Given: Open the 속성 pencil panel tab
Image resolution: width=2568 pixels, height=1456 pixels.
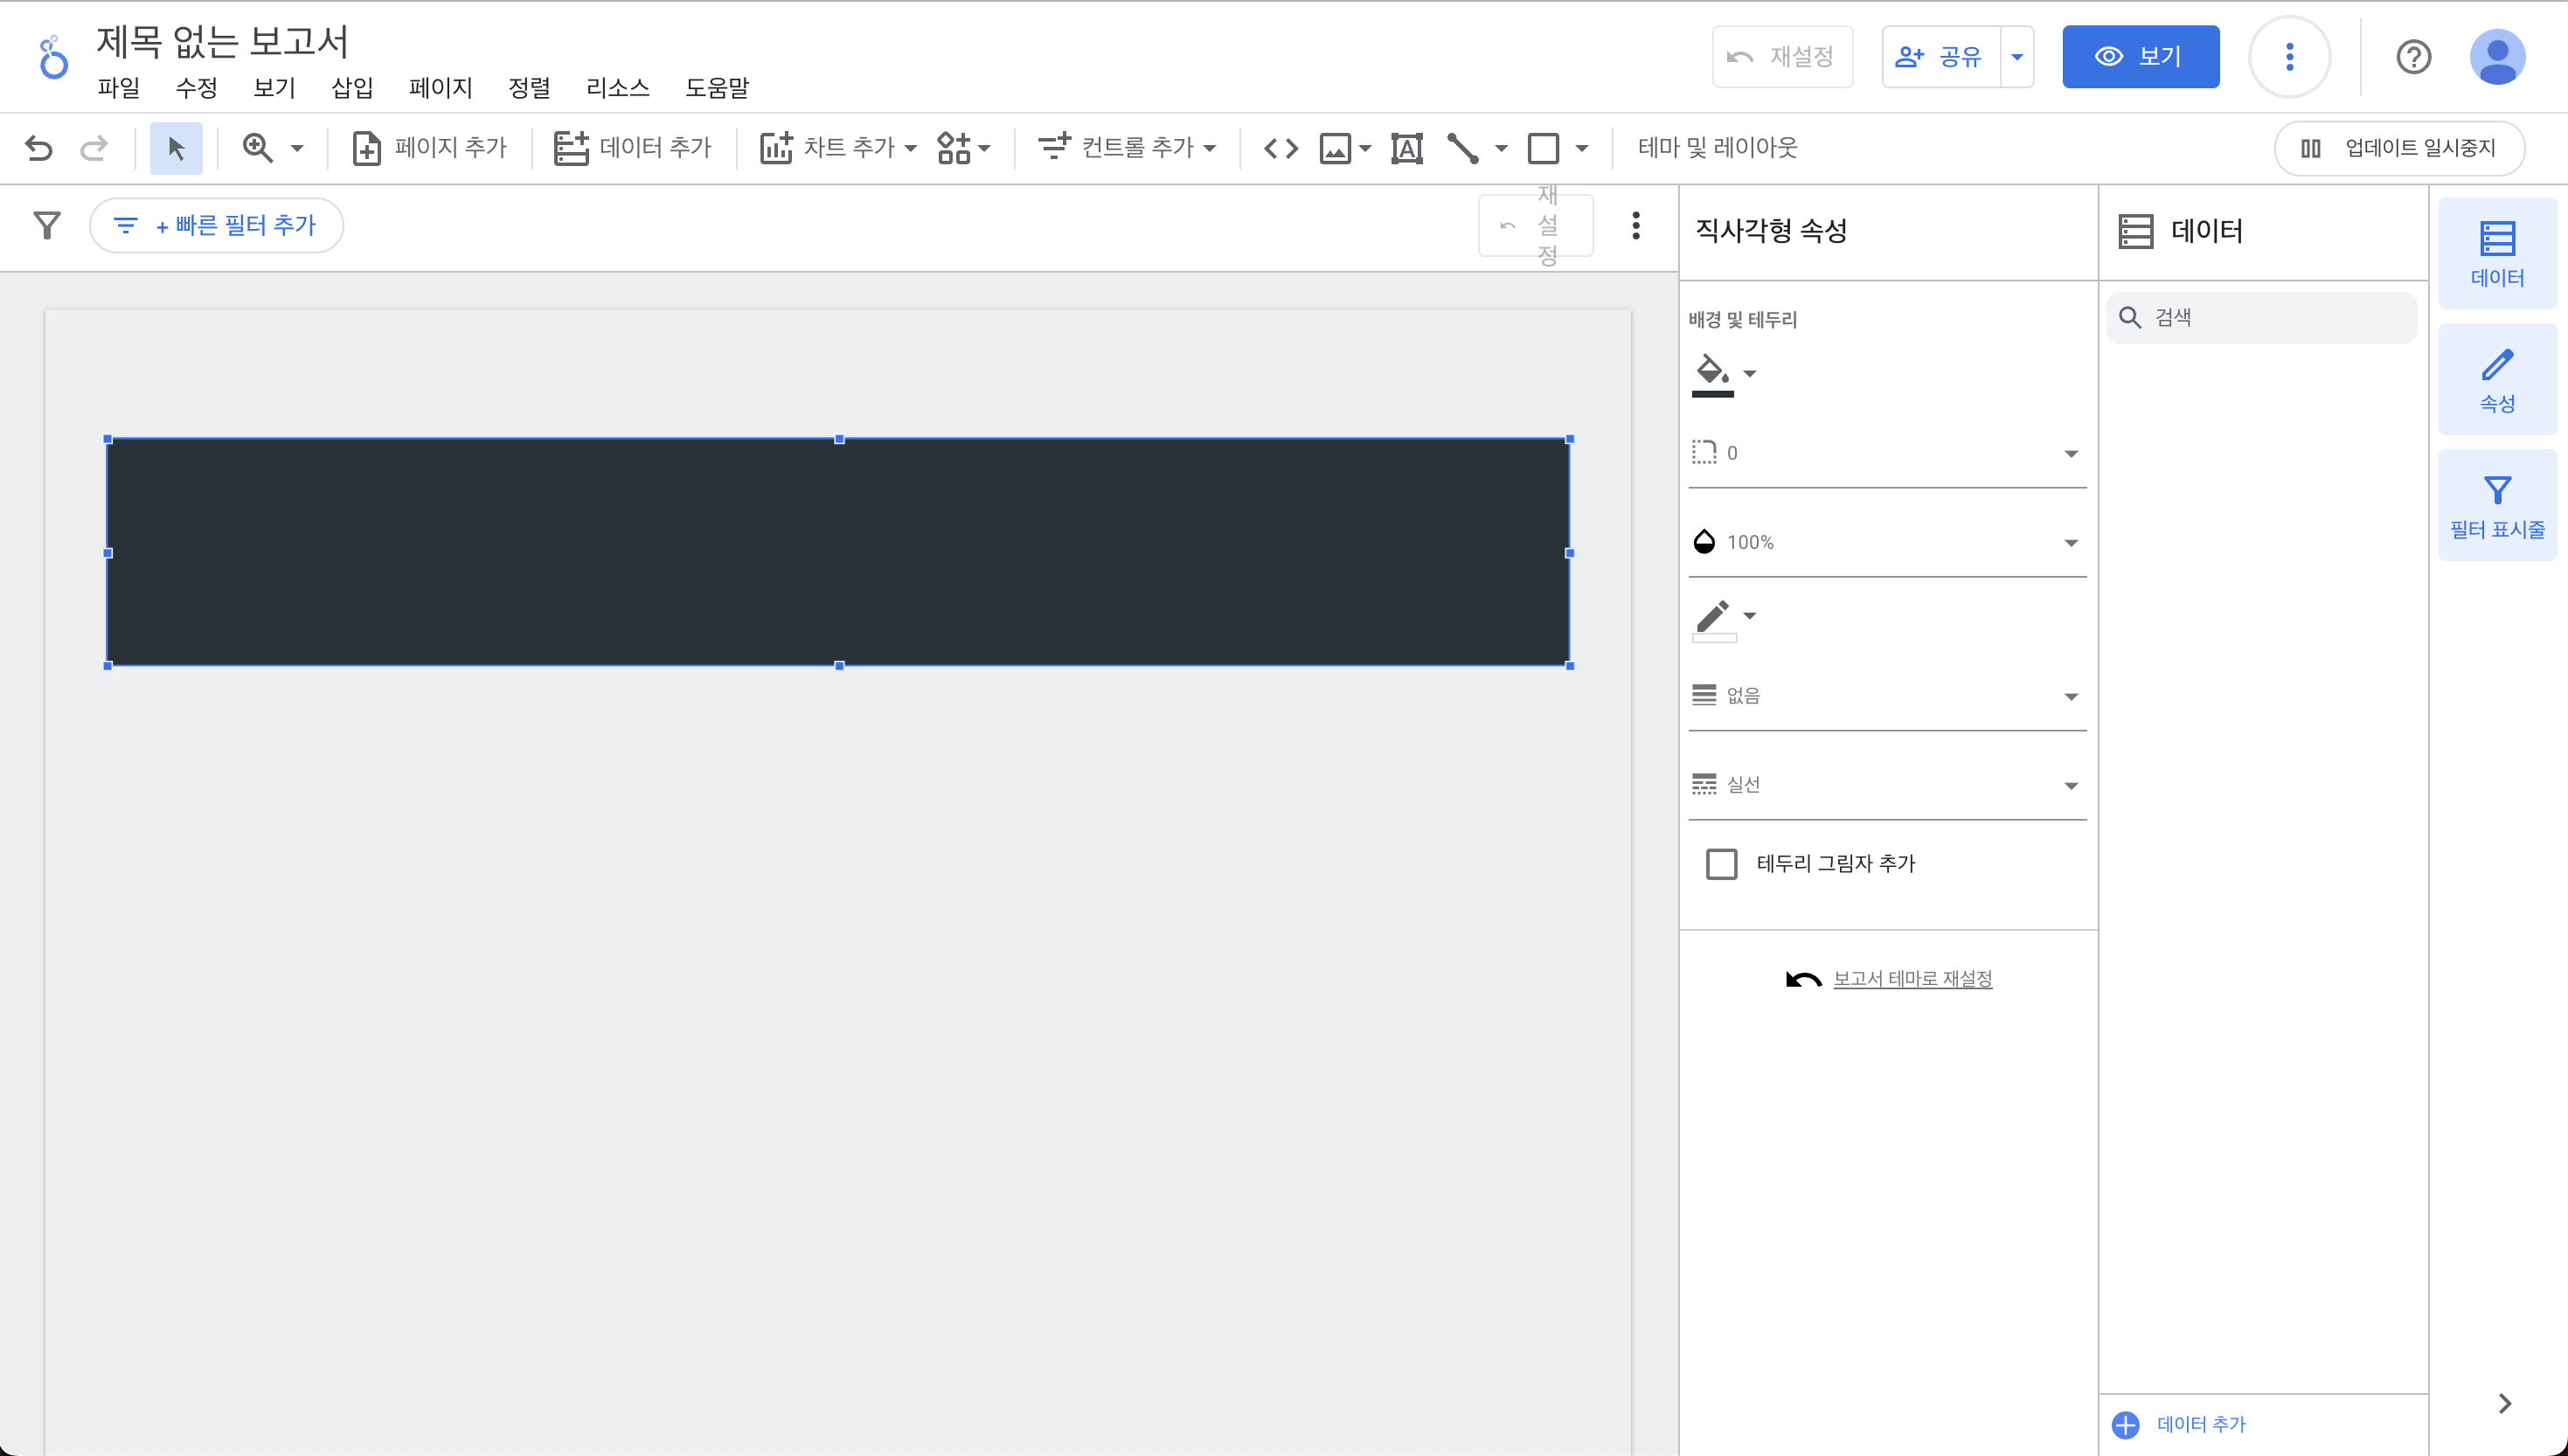Looking at the screenshot, I should (2497, 379).
